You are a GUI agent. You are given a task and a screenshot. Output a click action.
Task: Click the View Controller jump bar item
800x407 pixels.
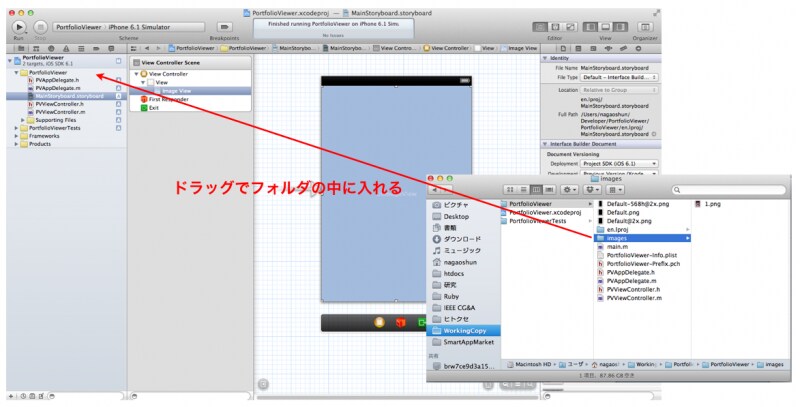click(446, 48)
